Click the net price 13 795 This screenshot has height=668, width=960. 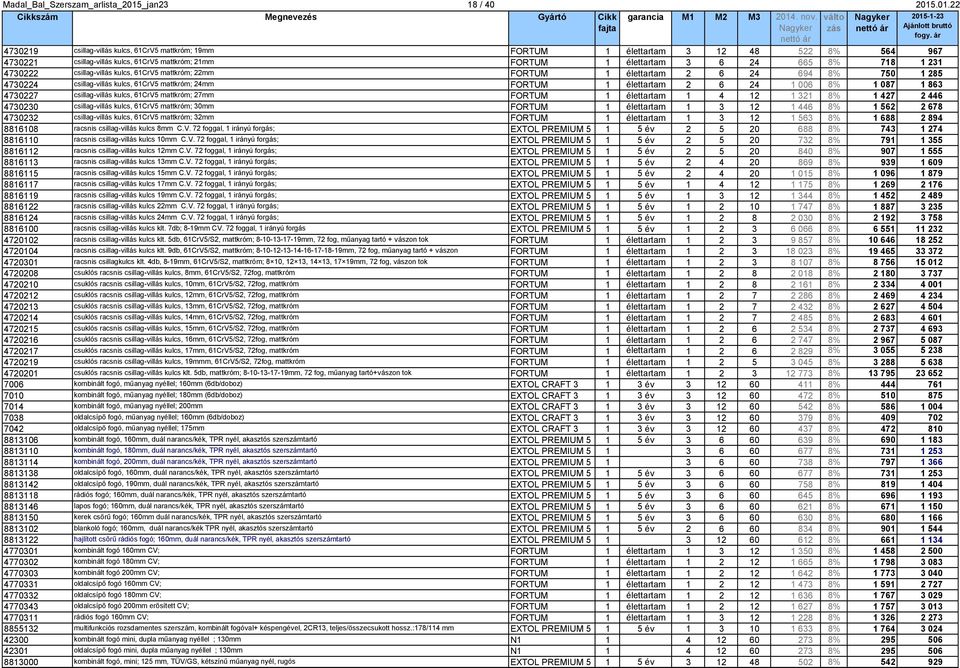click(882, 373)
